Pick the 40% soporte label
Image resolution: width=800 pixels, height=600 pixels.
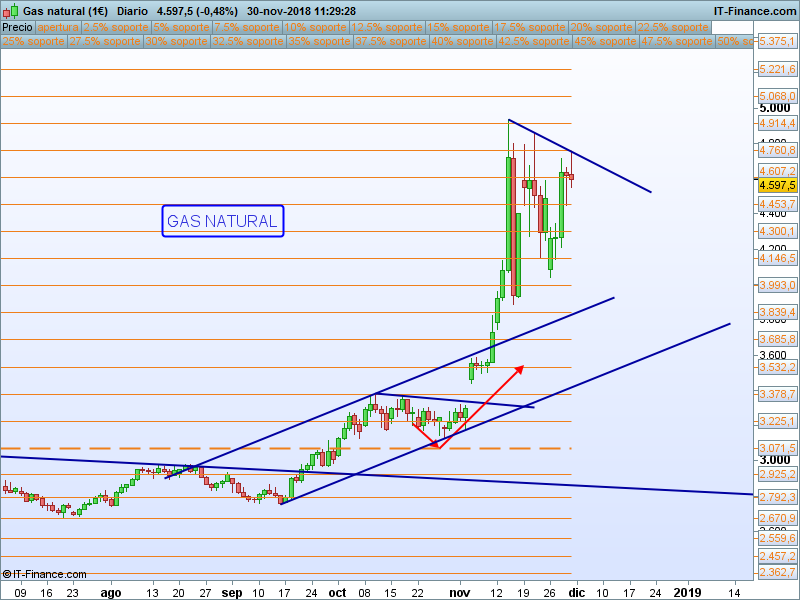pos(462,41)
